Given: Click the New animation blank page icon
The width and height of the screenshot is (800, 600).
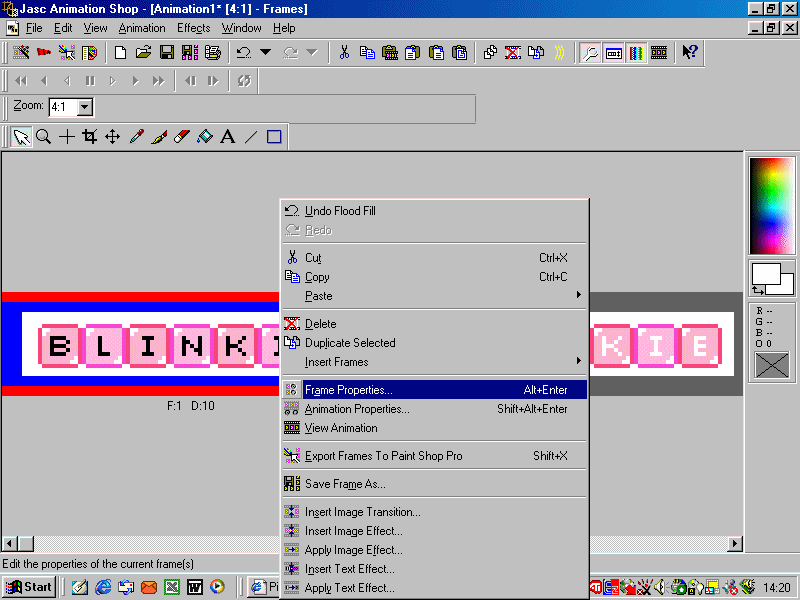Looking at the screenshot, I should coord(120,53).
